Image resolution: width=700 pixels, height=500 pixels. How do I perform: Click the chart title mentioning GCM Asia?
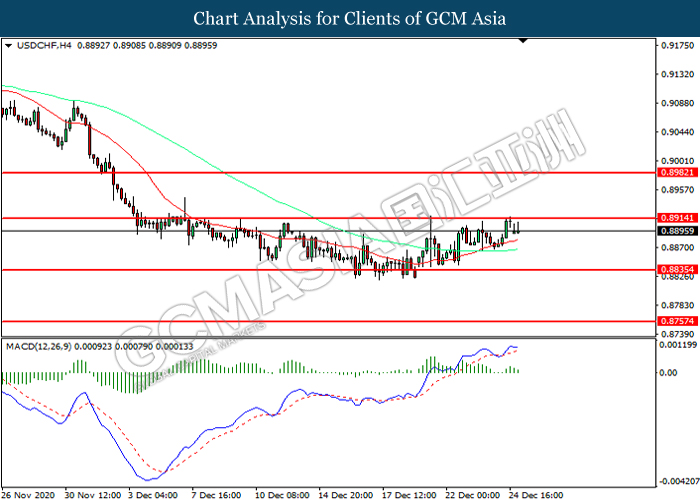pos(349,18)
